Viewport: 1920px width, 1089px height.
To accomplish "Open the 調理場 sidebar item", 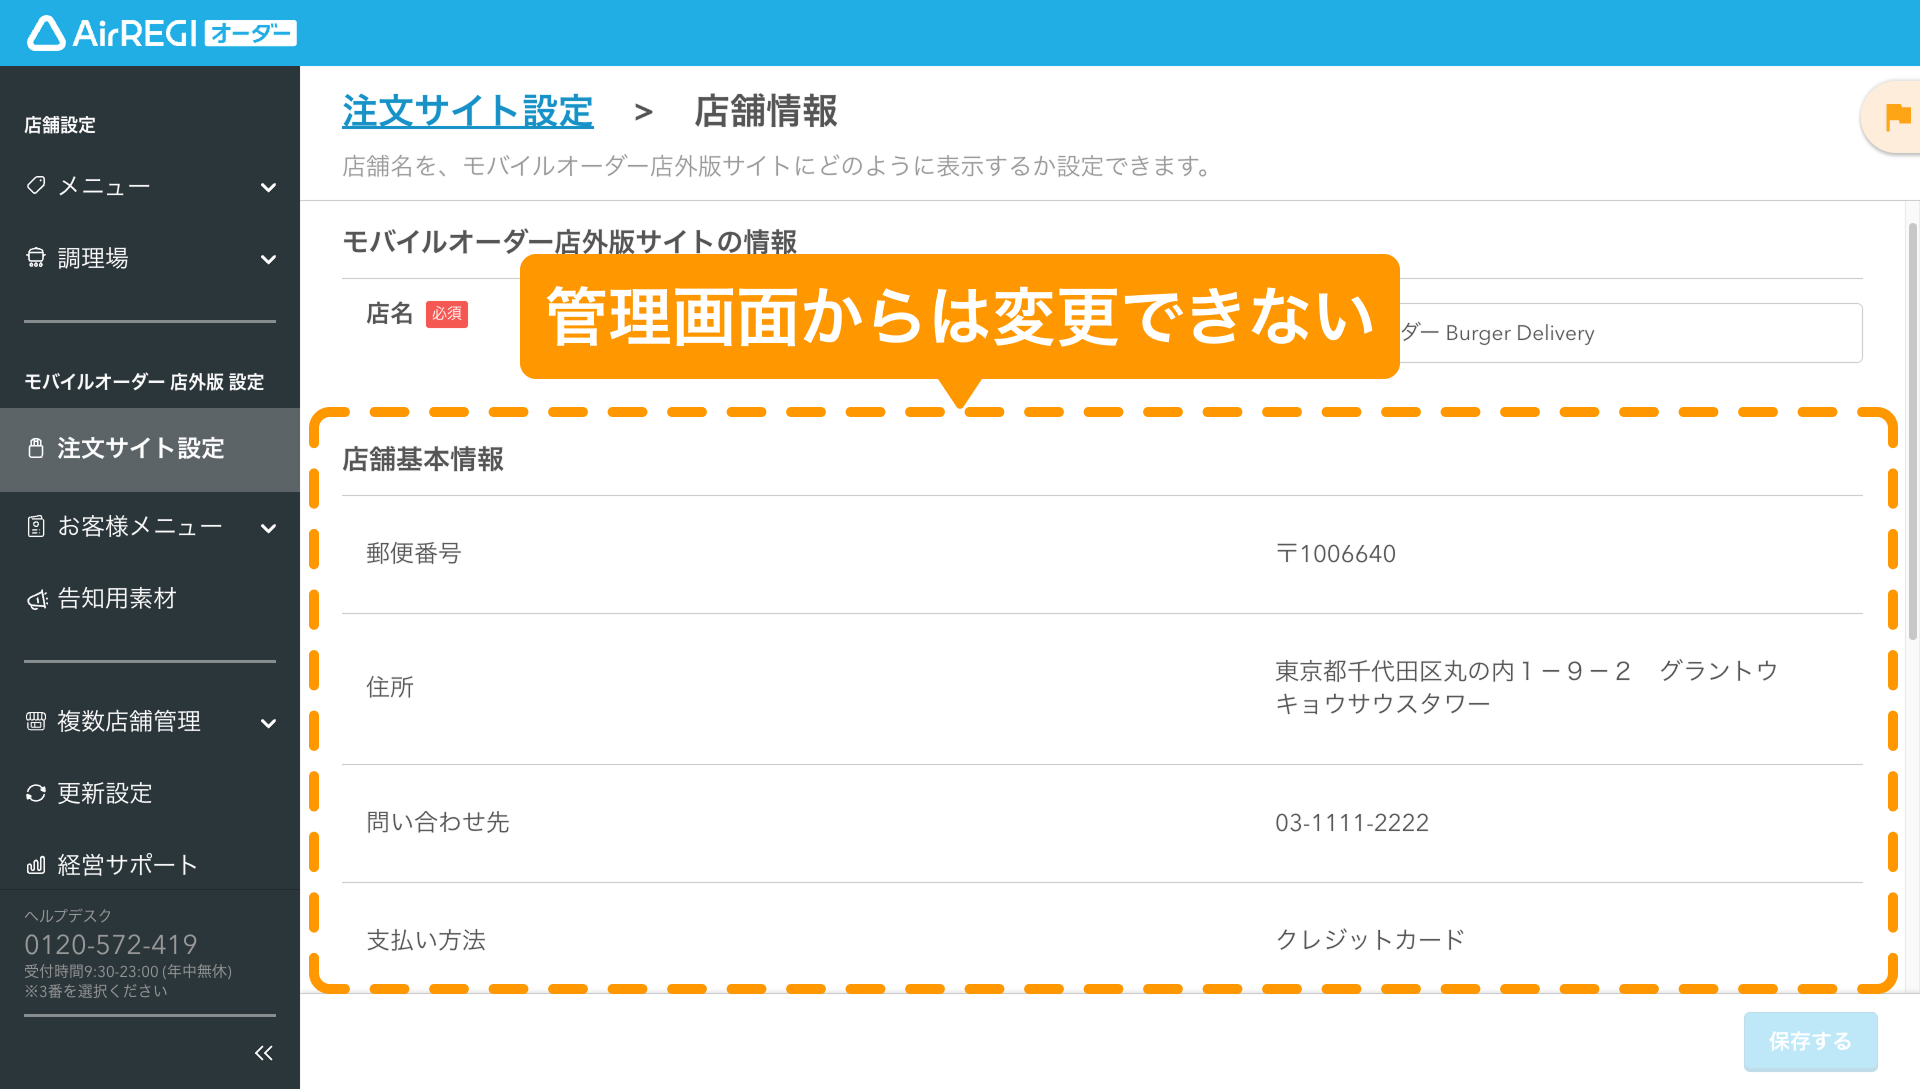I will click(150, 258).
